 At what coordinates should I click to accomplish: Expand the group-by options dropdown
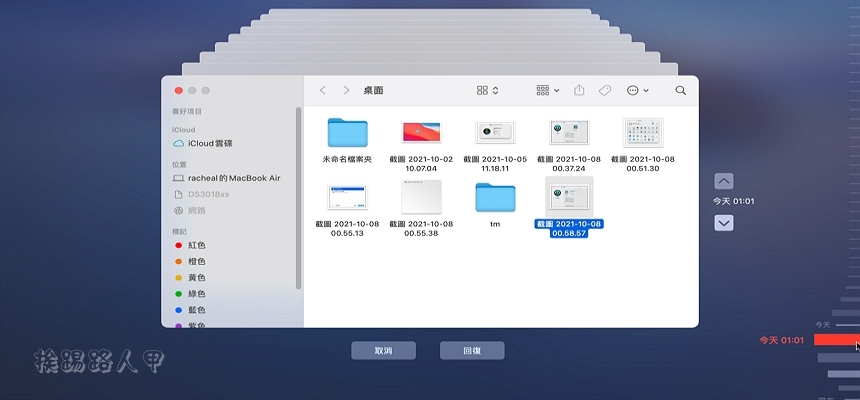tap(547, 90)
